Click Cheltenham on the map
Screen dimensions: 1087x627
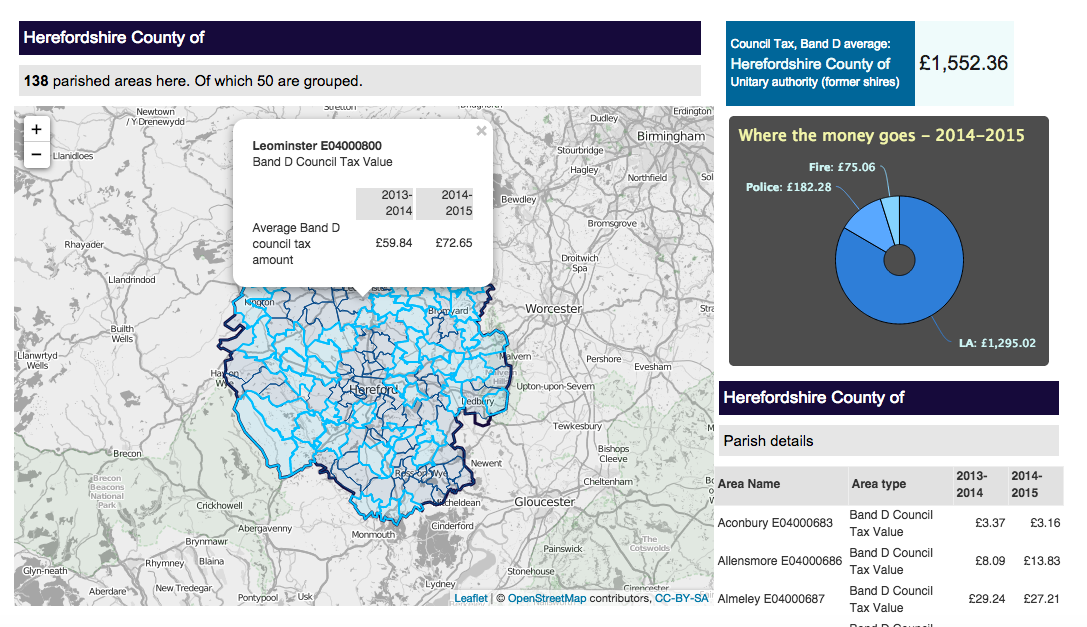click(x=608, y=481)
